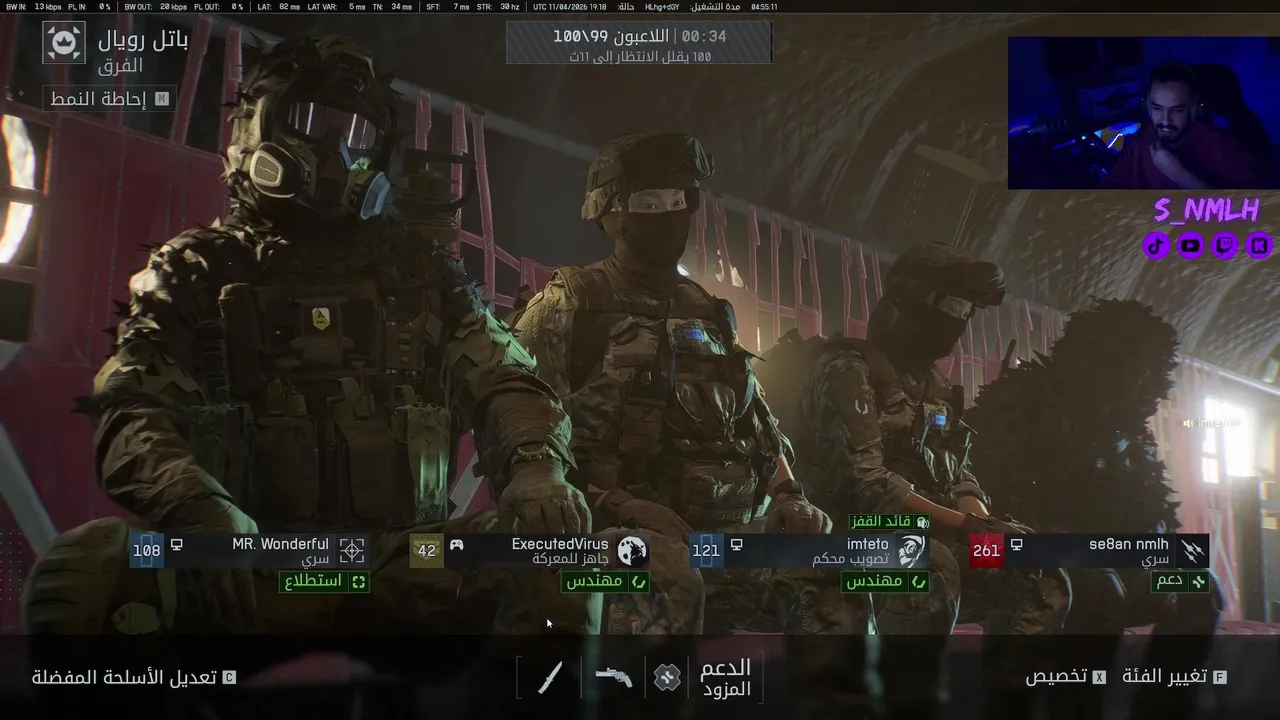1280x720 pixels.
Task: Click the MR. Wonderful player name
Action: (280, 544)
